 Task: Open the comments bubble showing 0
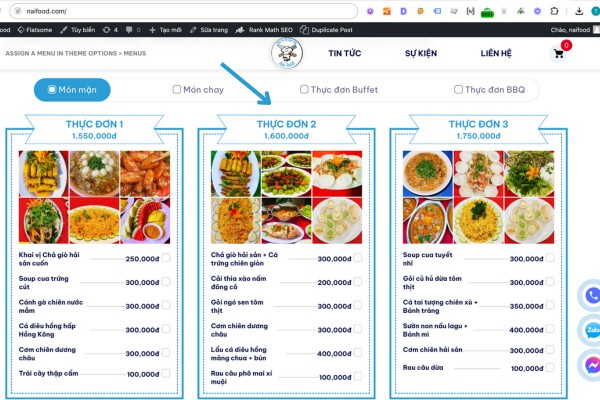pos(133,29)
